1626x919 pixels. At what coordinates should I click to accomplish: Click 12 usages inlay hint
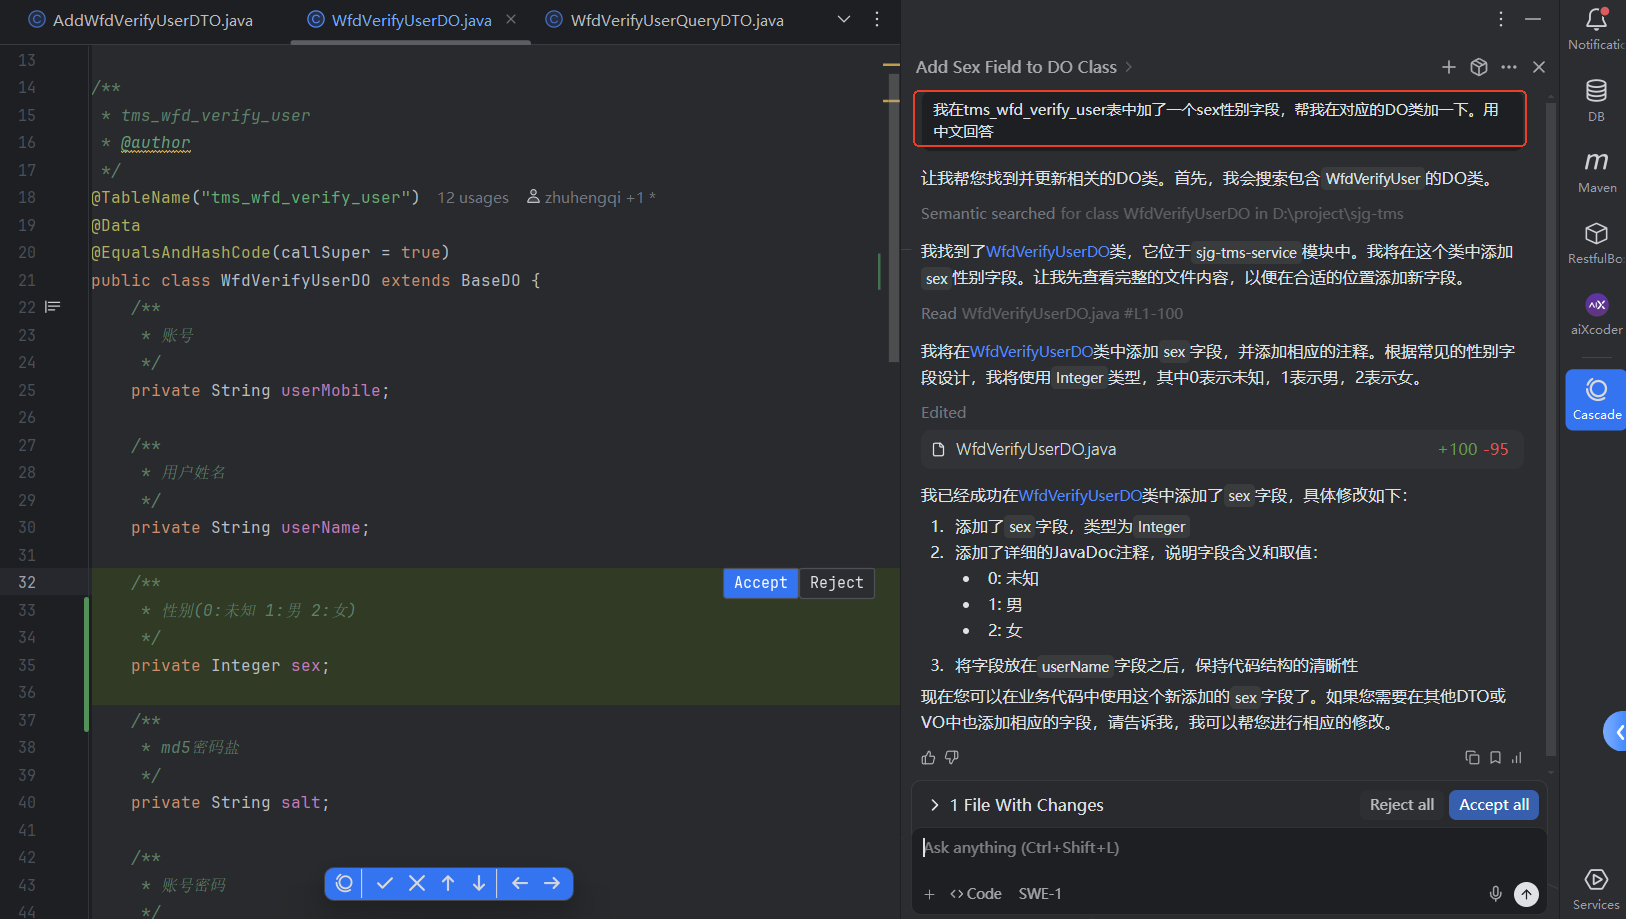[x=472, y=198]
